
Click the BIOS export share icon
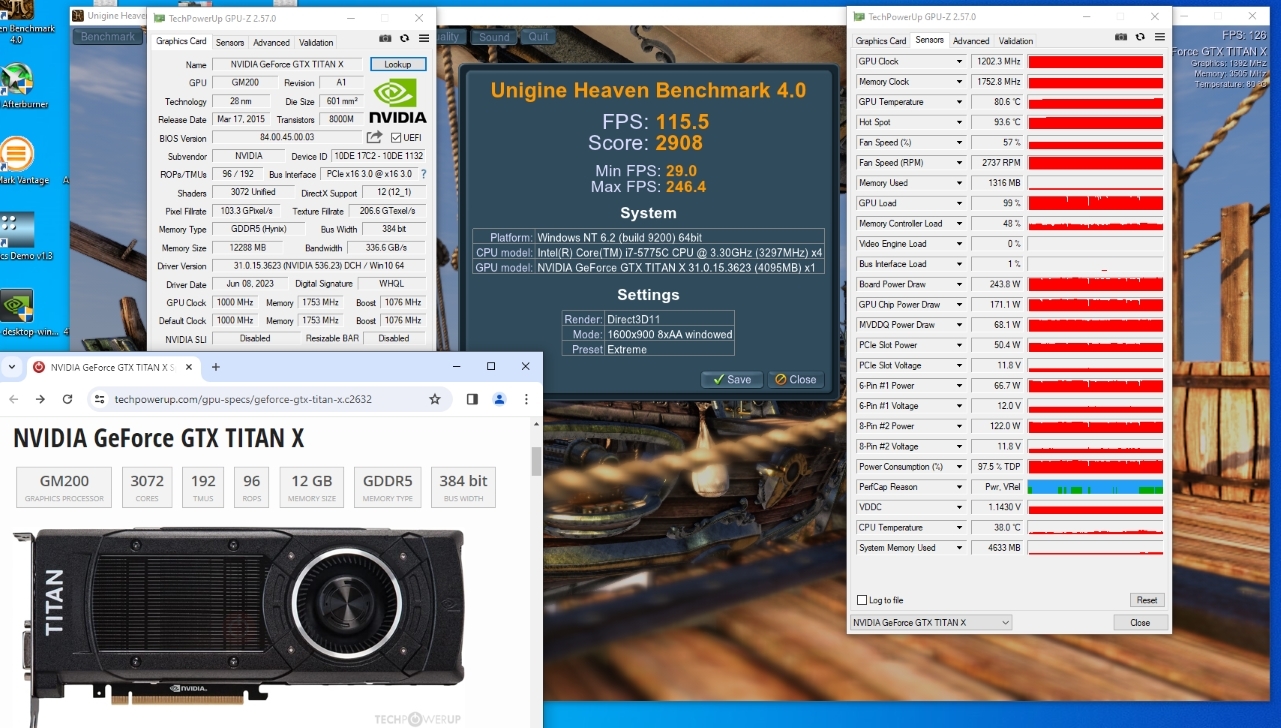coord(375,138)
